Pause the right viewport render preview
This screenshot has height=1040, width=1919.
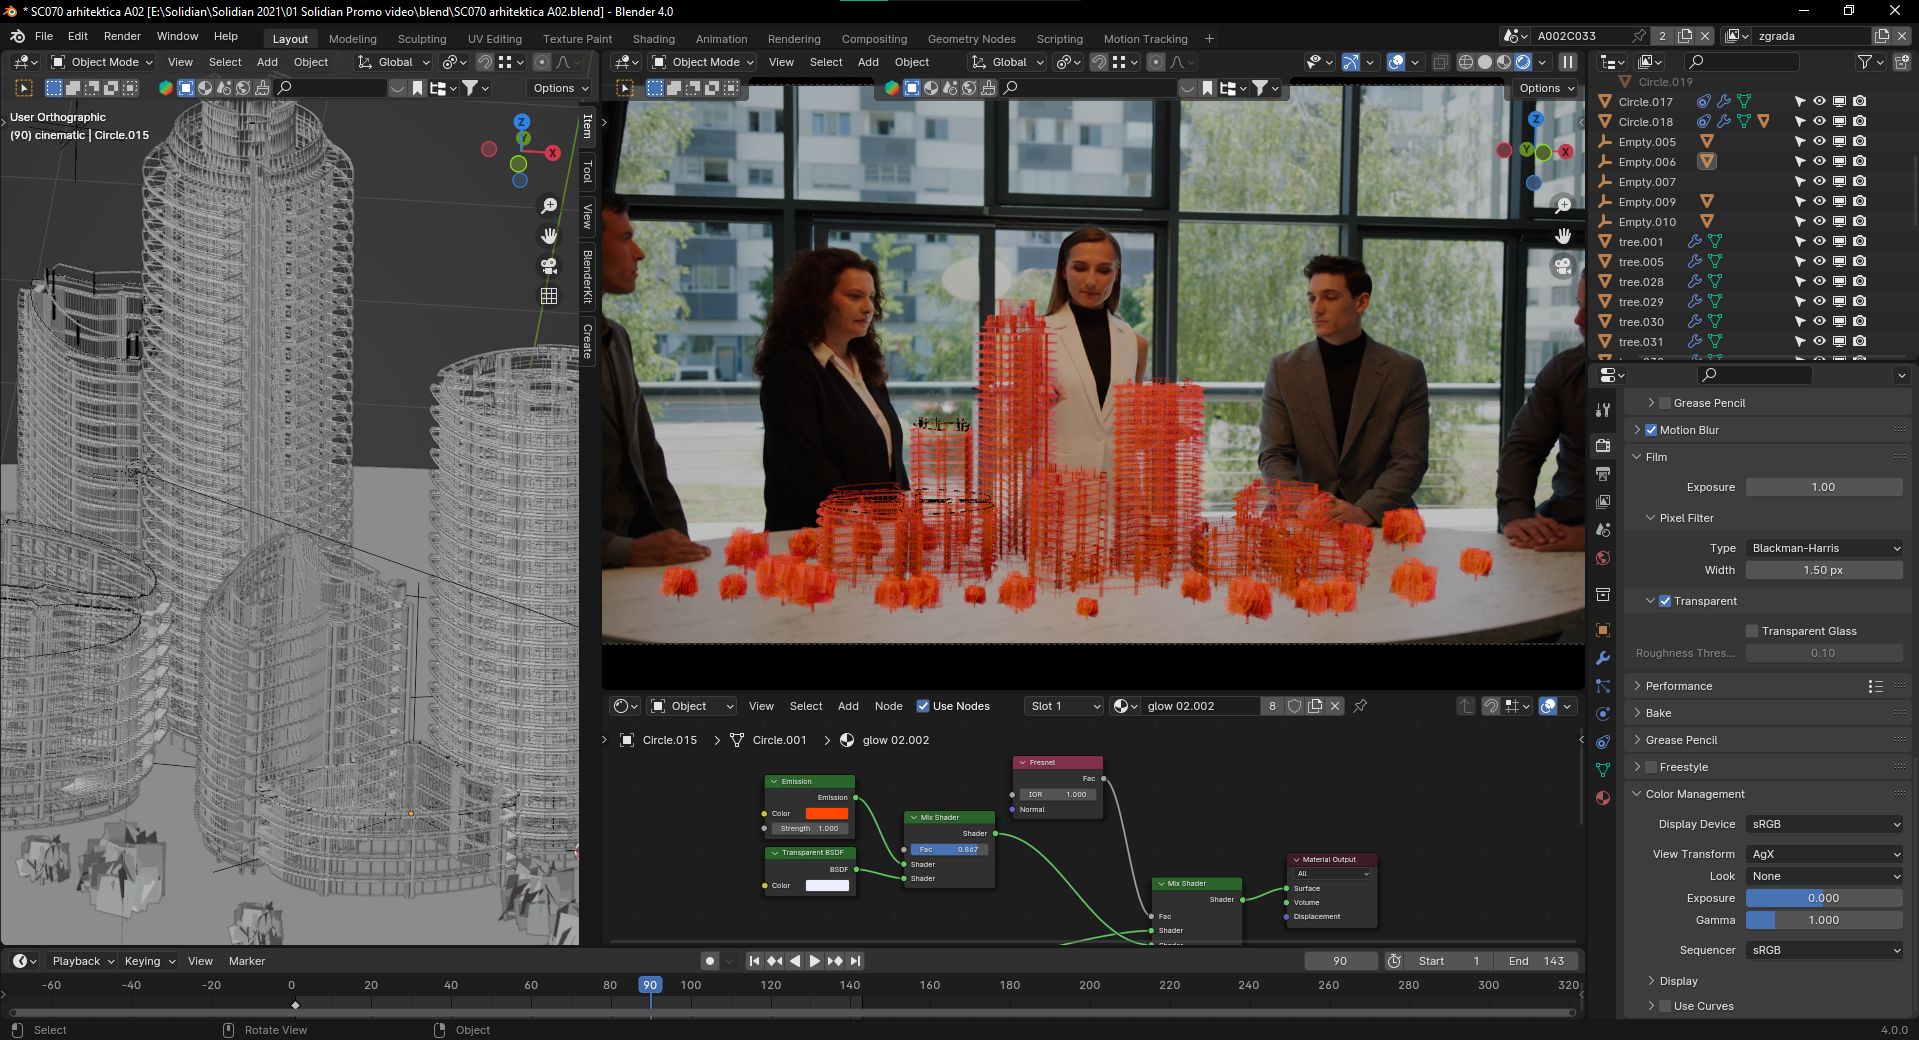coord(1568,62)
